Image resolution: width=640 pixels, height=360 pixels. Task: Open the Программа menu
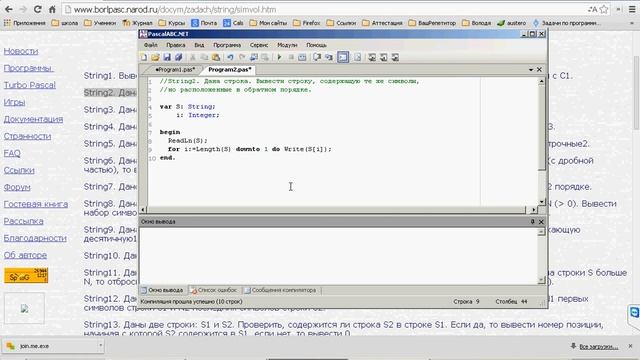pos(227,45)
